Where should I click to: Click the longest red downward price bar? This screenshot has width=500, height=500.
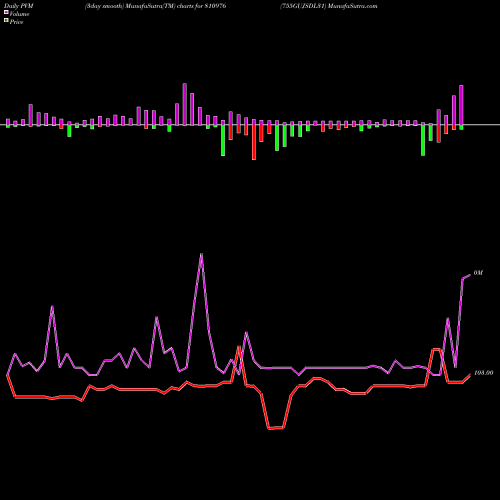254,142
